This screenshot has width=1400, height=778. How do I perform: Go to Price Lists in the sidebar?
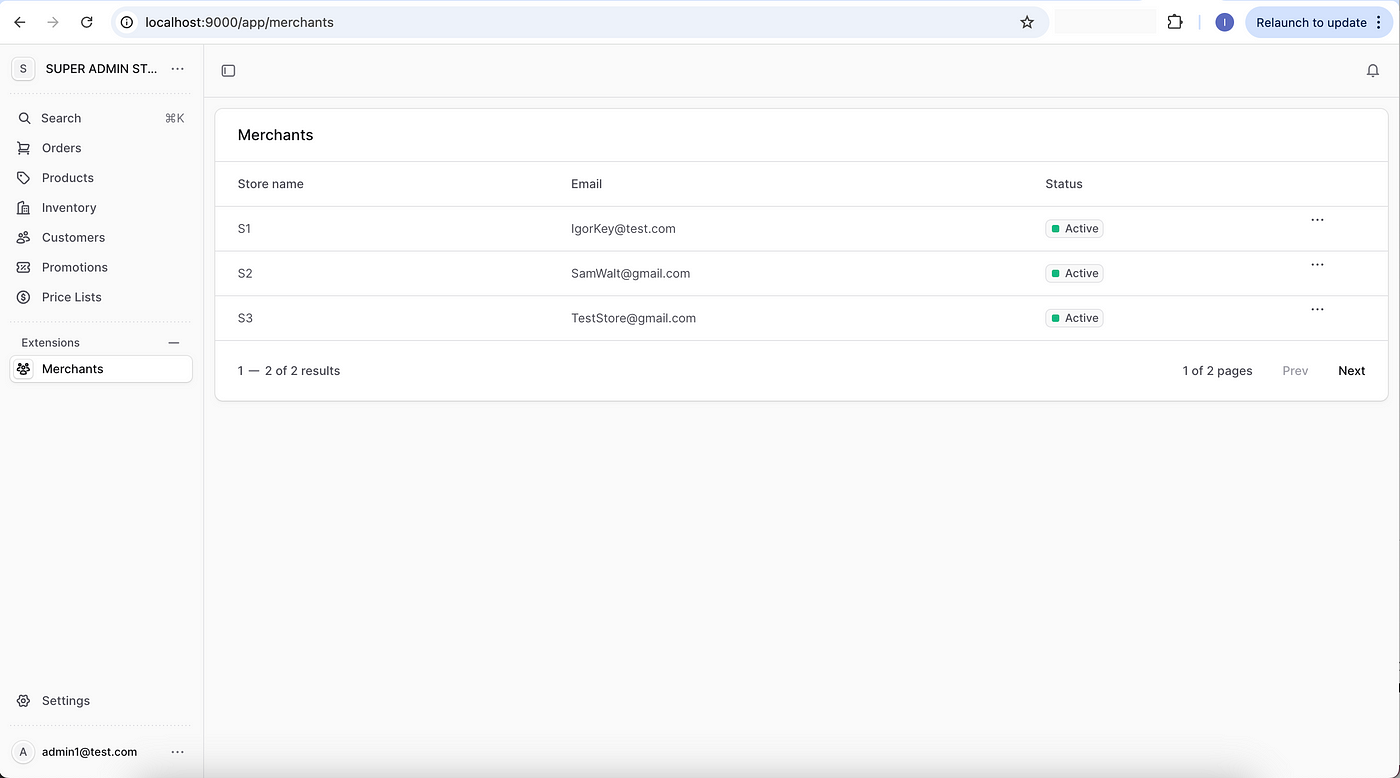click(101, 297)
